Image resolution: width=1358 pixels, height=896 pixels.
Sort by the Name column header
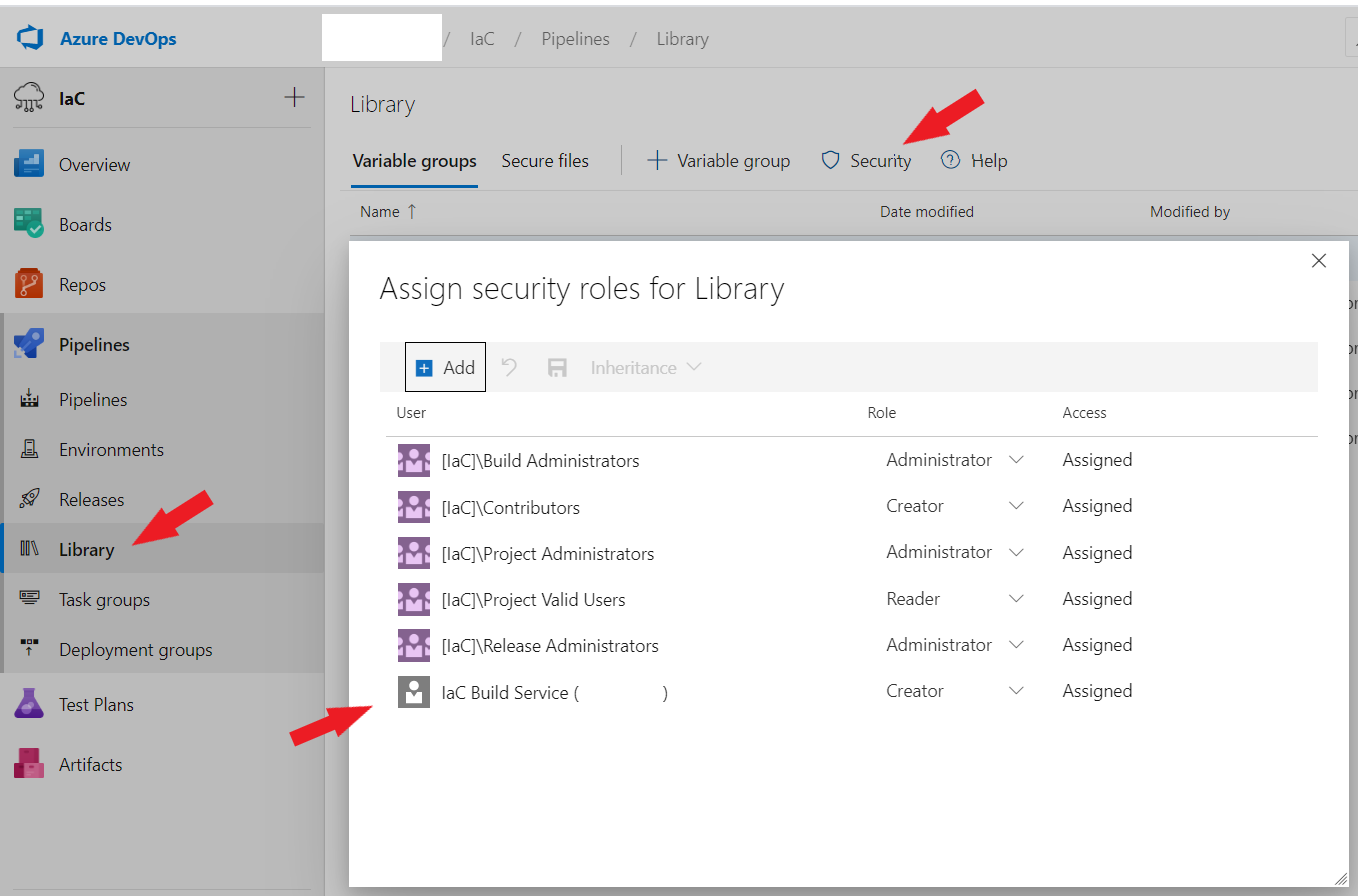click(380, 212)
